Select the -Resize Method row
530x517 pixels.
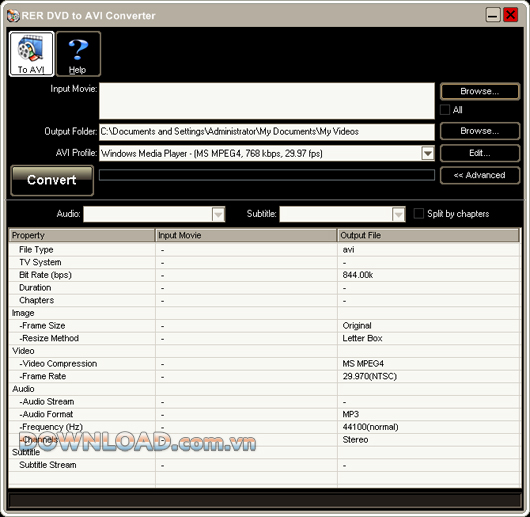coord(264,339)
